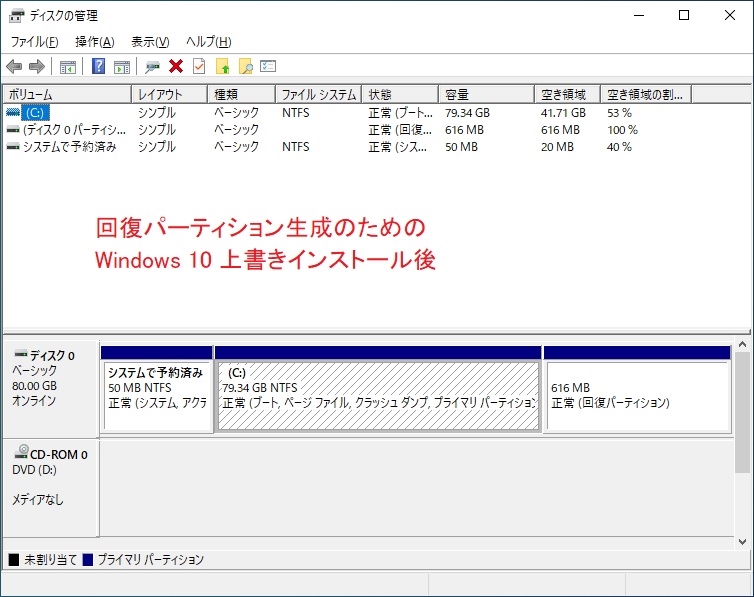Click the graphical pane scrollbar down arrow
The width and height of the screenshot is (754, 597).
tap(742, 542)
